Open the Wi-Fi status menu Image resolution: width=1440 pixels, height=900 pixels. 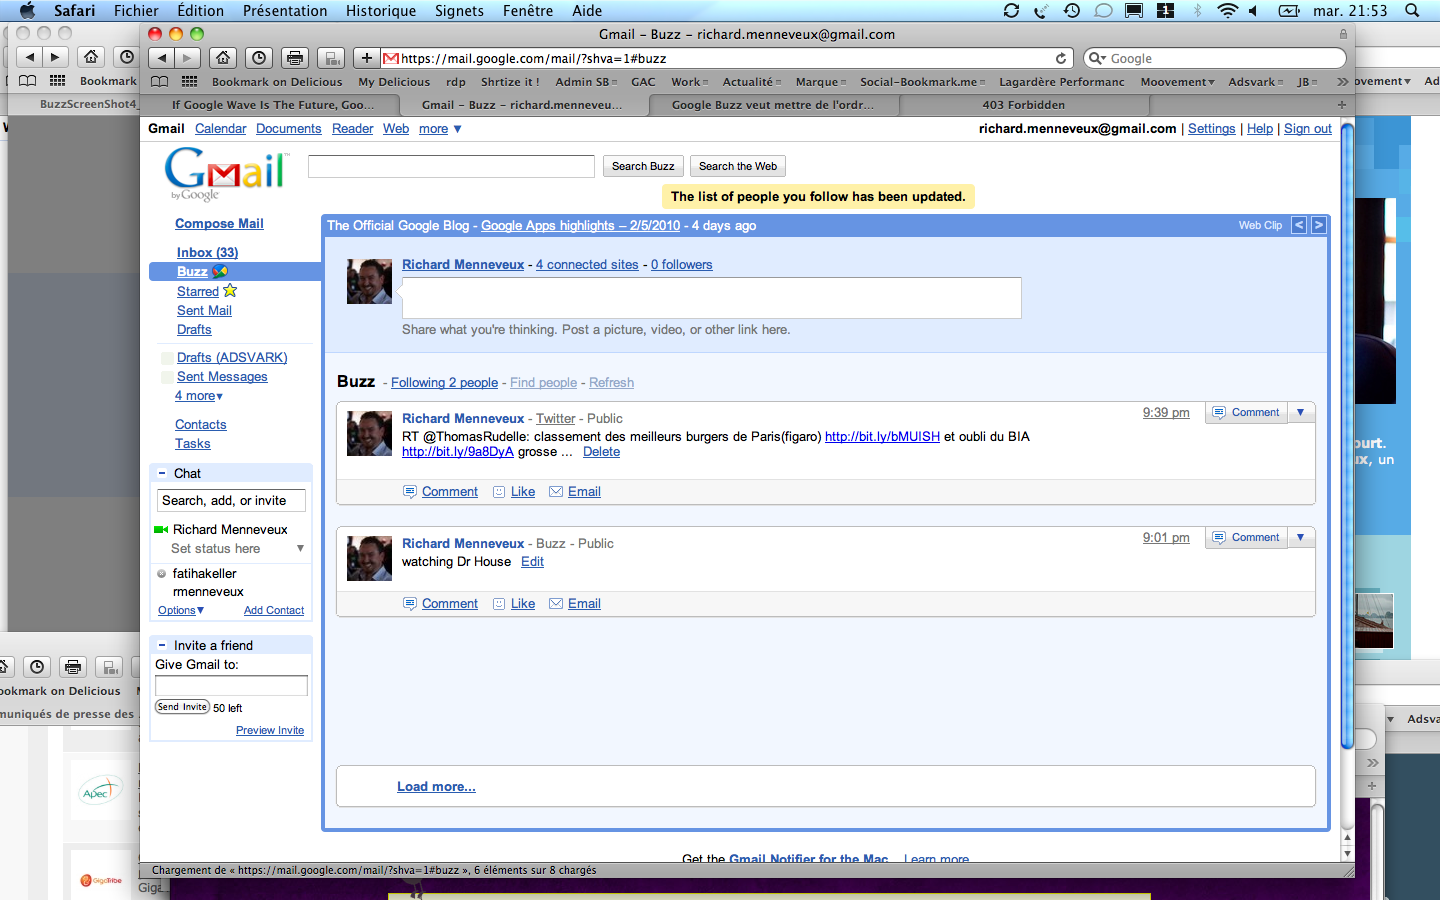pos(1227,10)
